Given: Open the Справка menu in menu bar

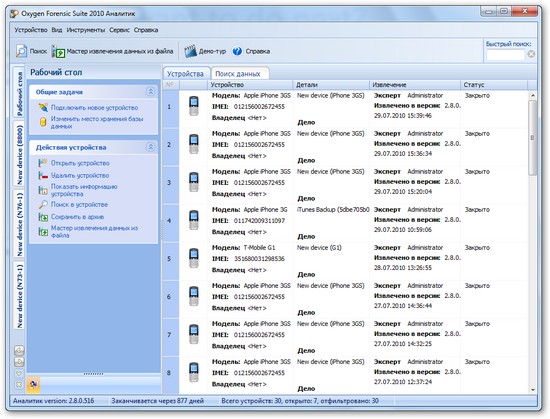Looking at the screenshot, I should (x=146, y=30).
